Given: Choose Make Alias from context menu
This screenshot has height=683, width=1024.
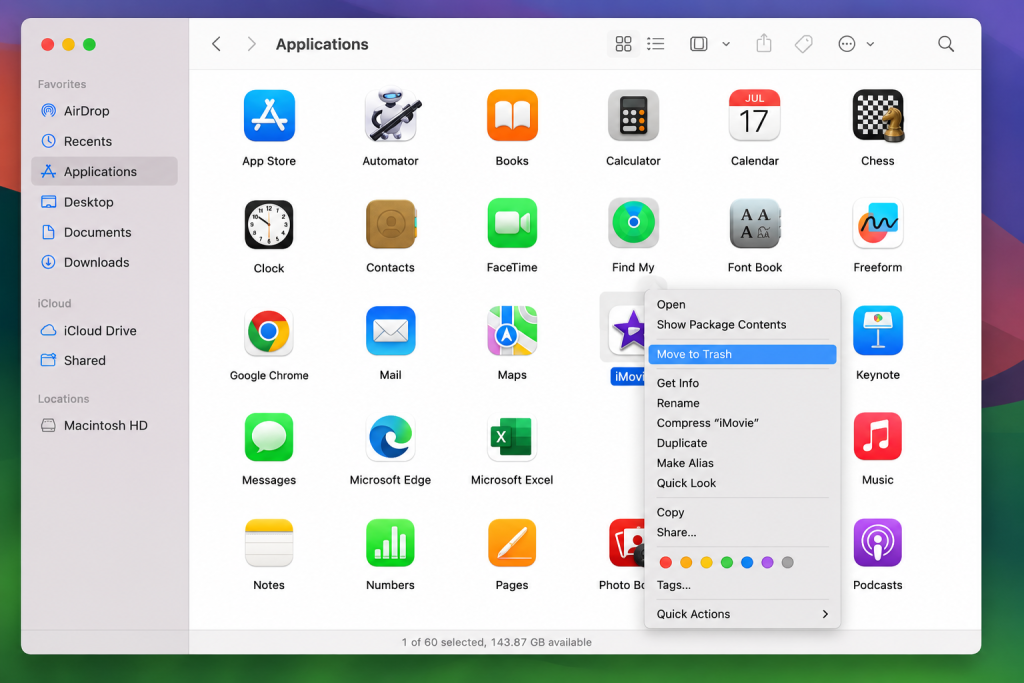Looking at the screenshot, I should pos(742,463).
